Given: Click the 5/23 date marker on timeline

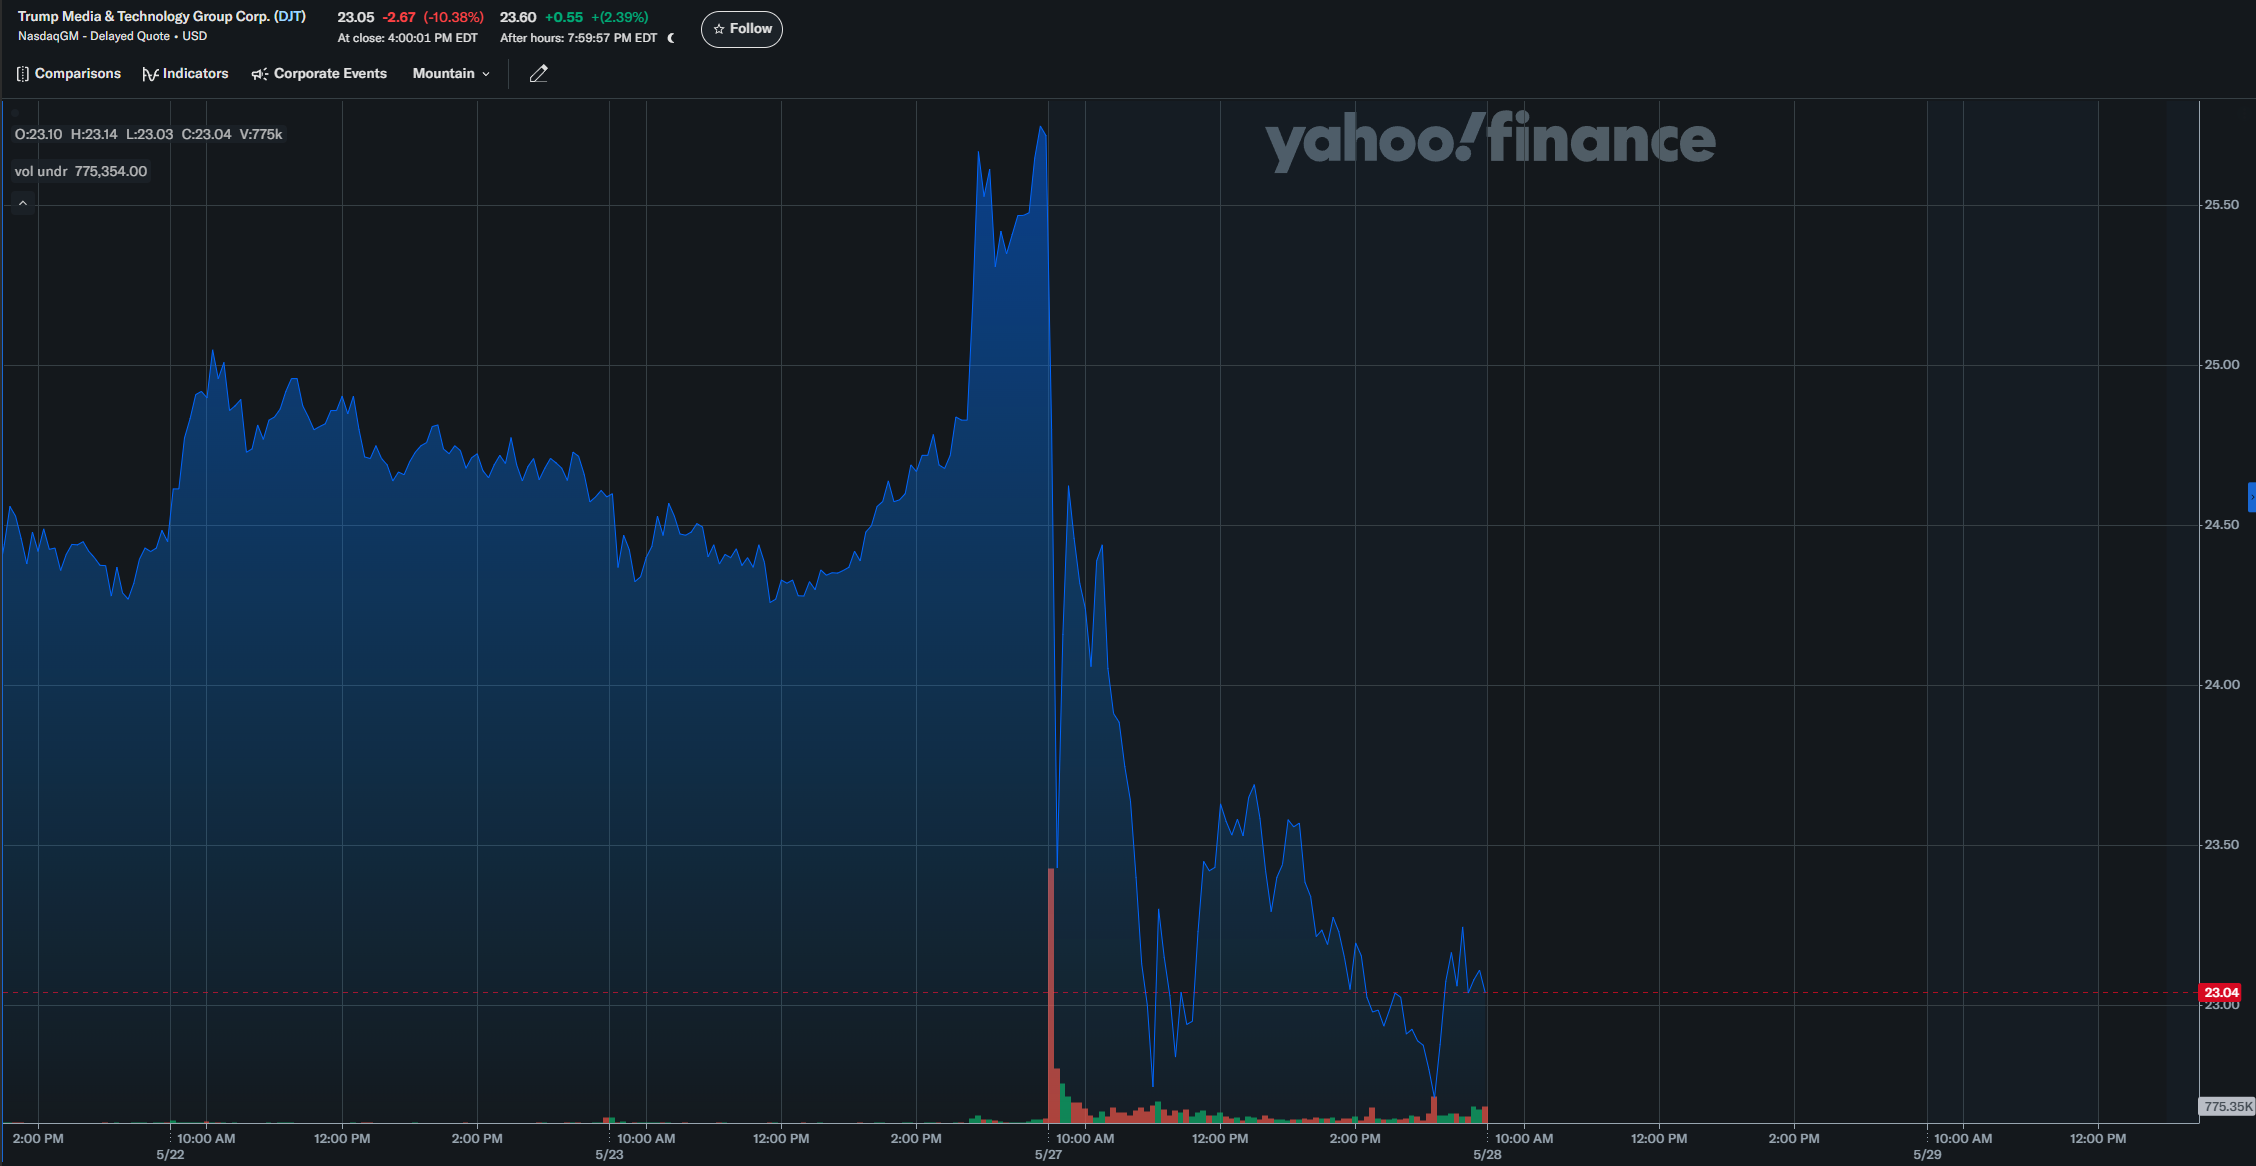Looking at the screenshot, I should point(609,1155).
